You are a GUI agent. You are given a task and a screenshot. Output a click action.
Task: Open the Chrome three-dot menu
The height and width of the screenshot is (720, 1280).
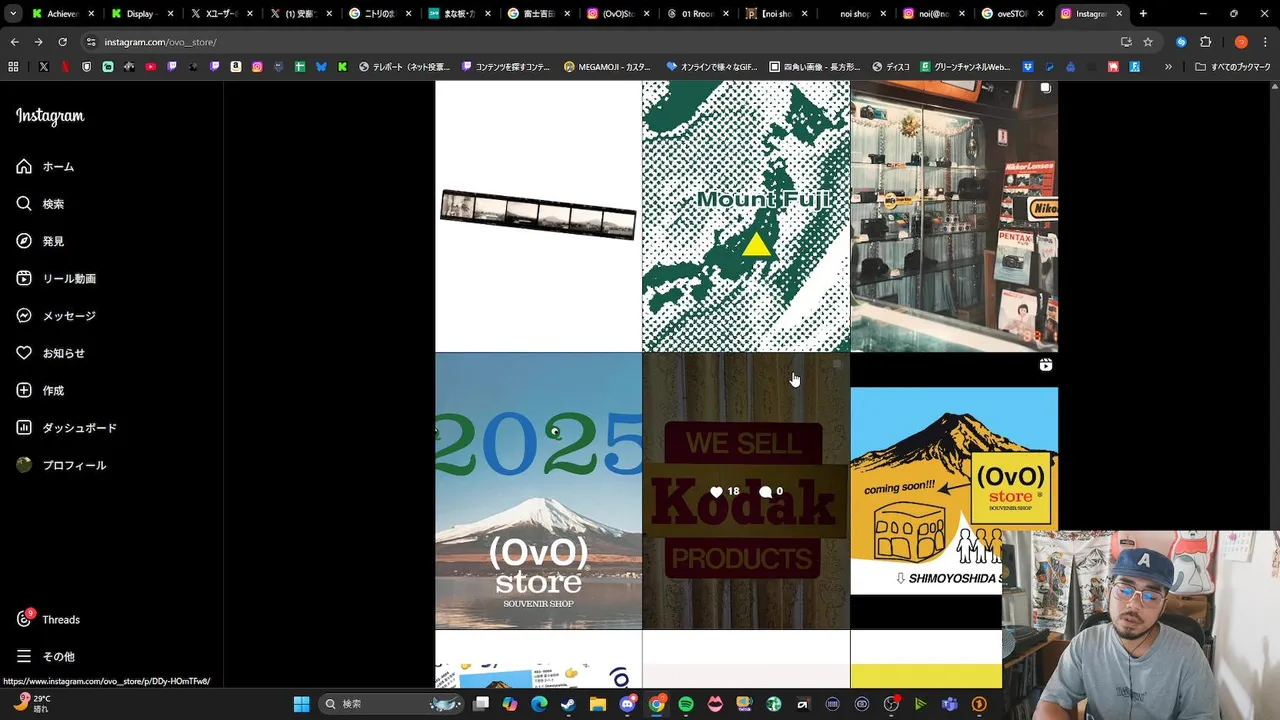point(1265,42)
